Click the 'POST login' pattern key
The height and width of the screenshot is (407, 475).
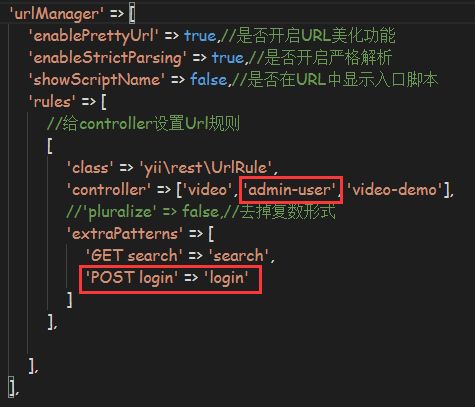pyautogui.click(x=132, y=278)
